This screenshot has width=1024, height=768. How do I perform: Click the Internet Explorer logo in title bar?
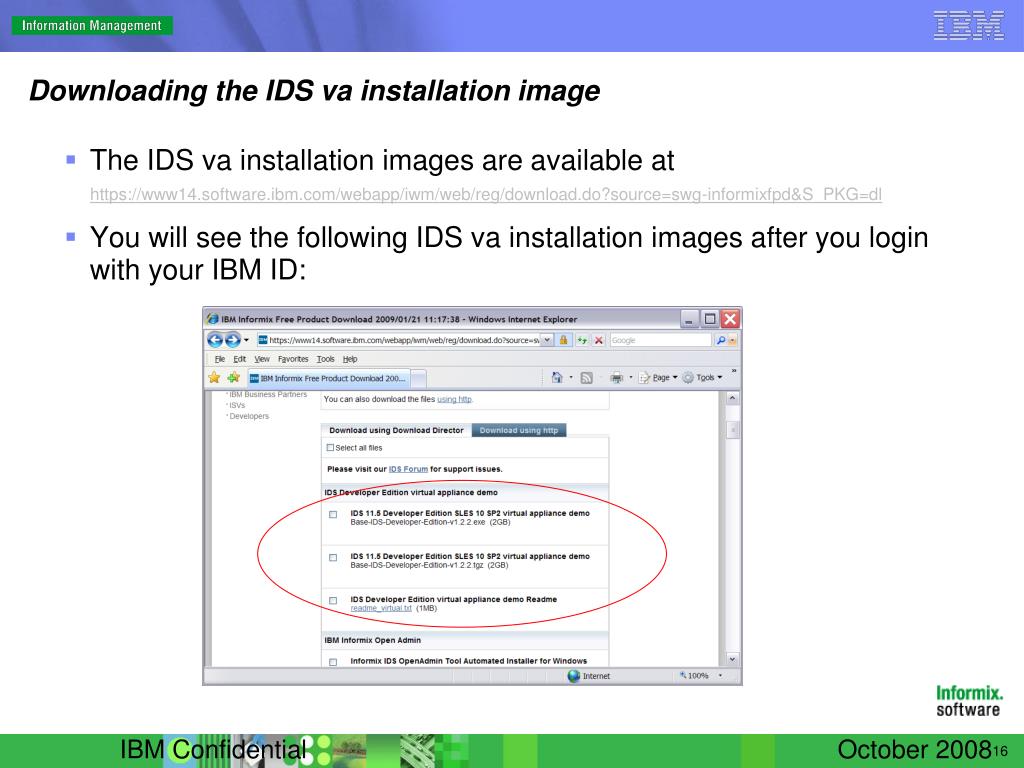pos(212,319)
